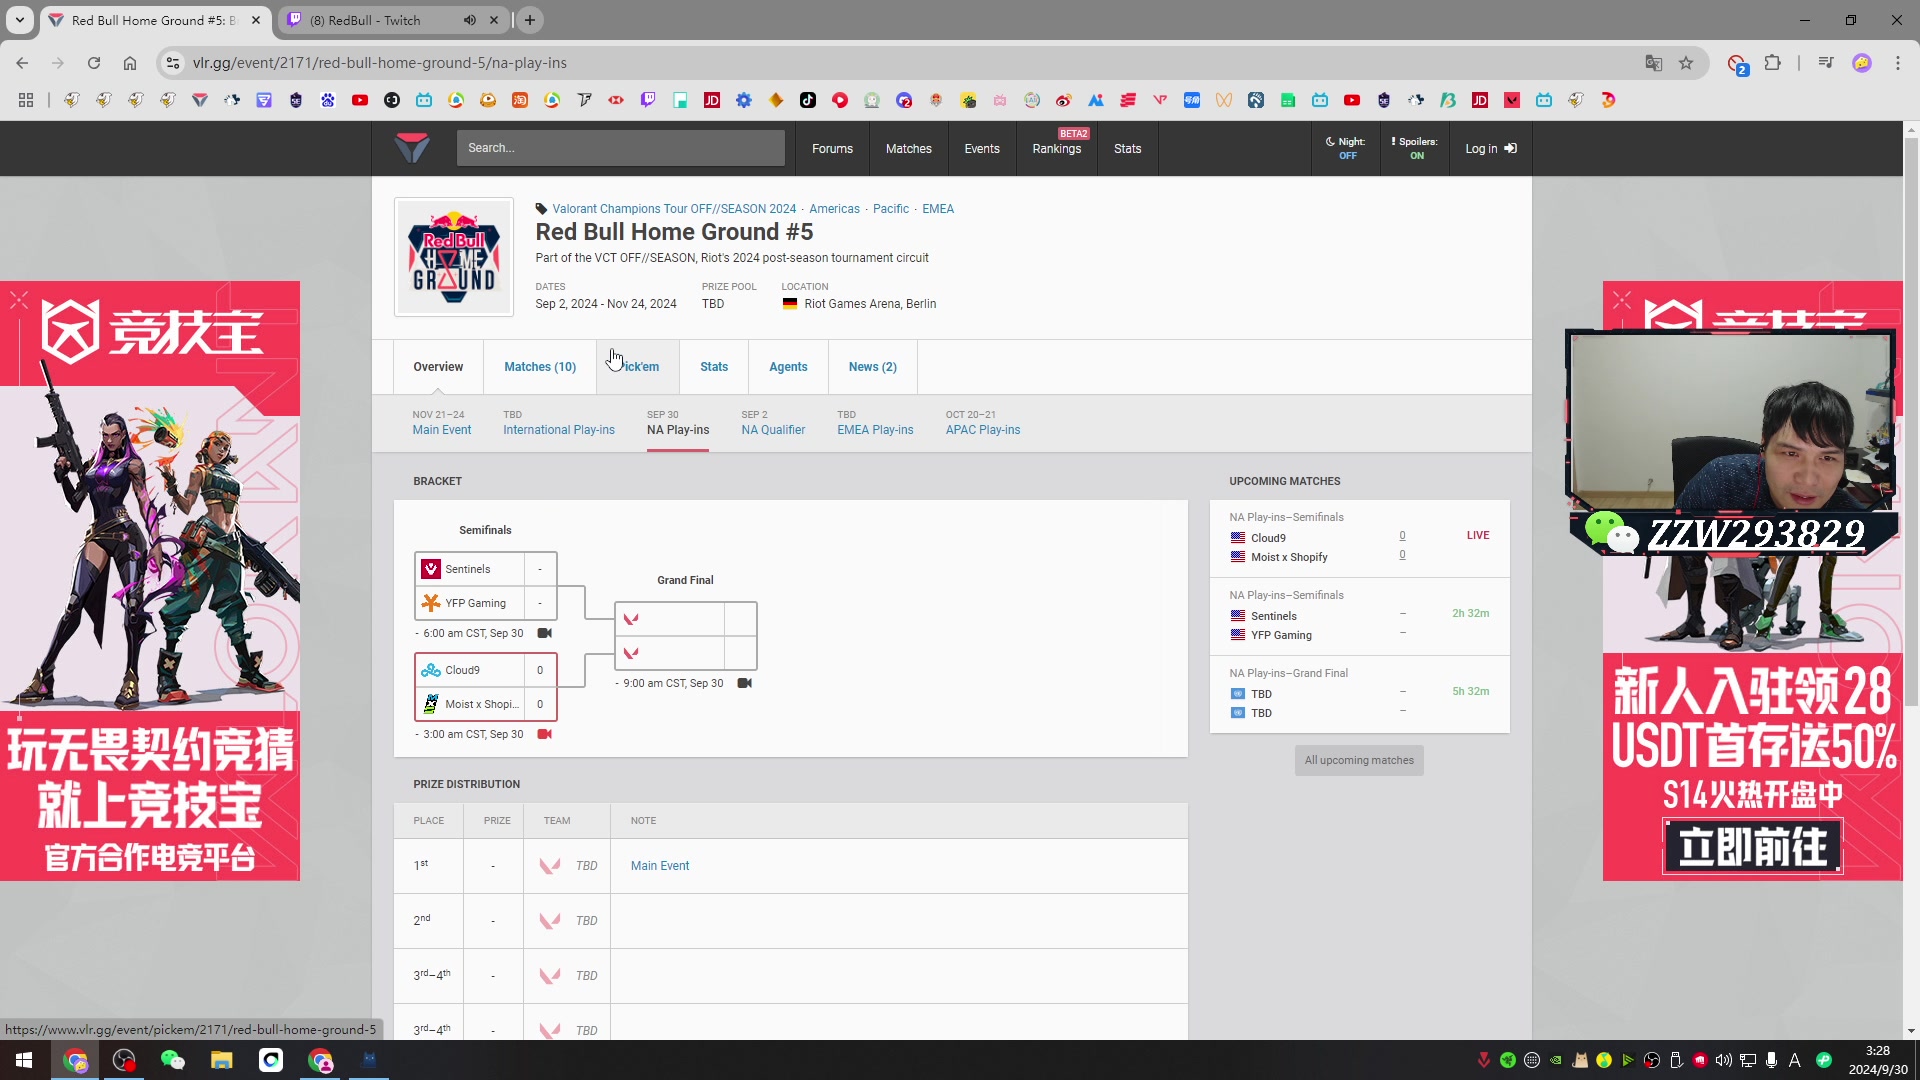Open Cloud9 vs Moist x Shopify bracket match
The width and height of the screenshot is (1920, 1080).
(485, 687)
